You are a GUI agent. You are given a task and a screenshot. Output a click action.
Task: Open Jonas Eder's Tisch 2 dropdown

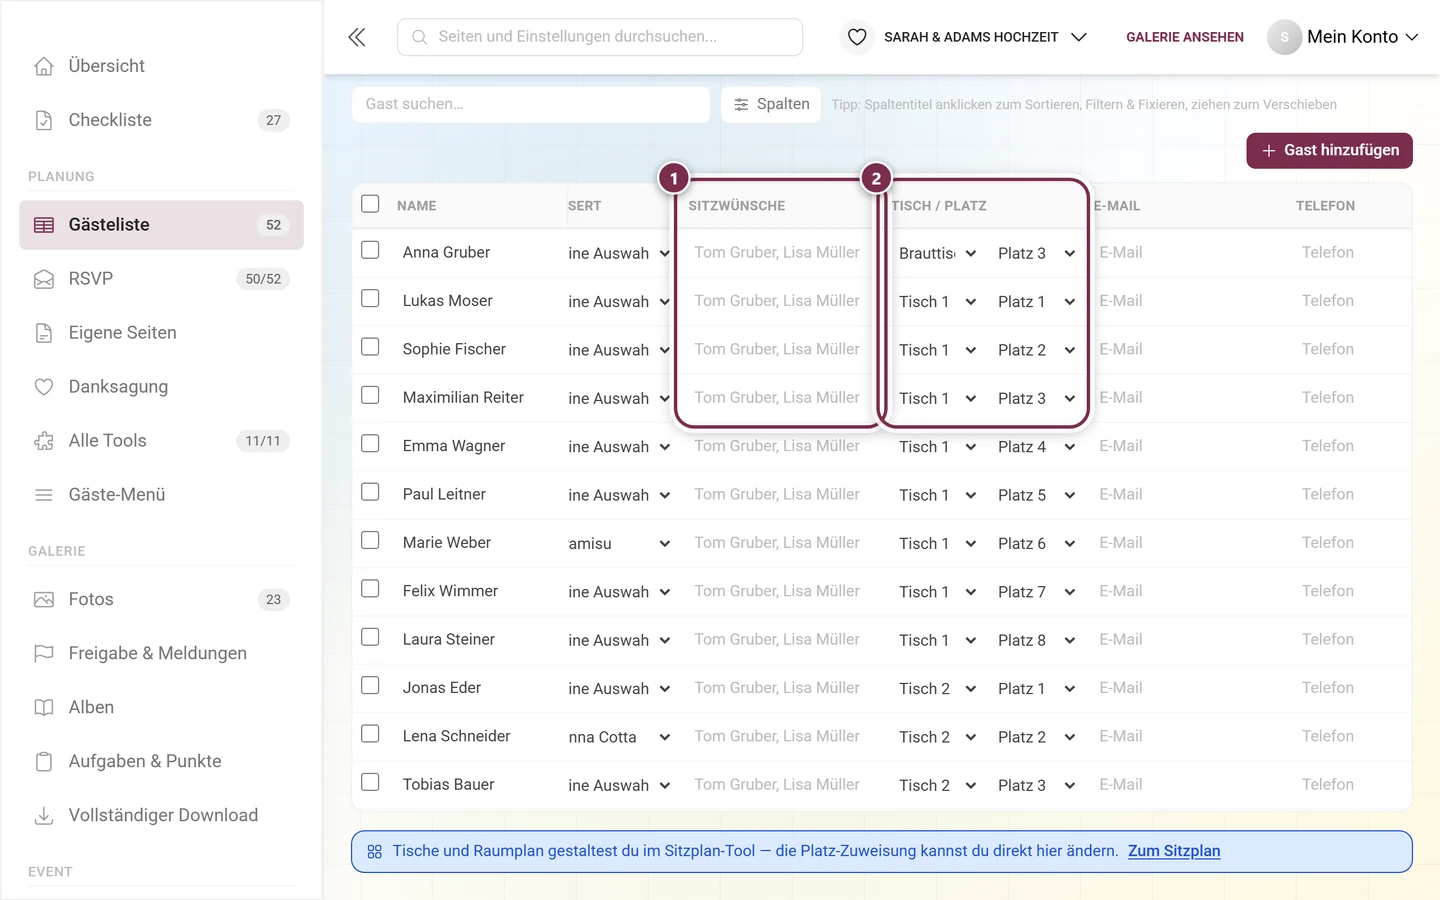coord(937,688)
